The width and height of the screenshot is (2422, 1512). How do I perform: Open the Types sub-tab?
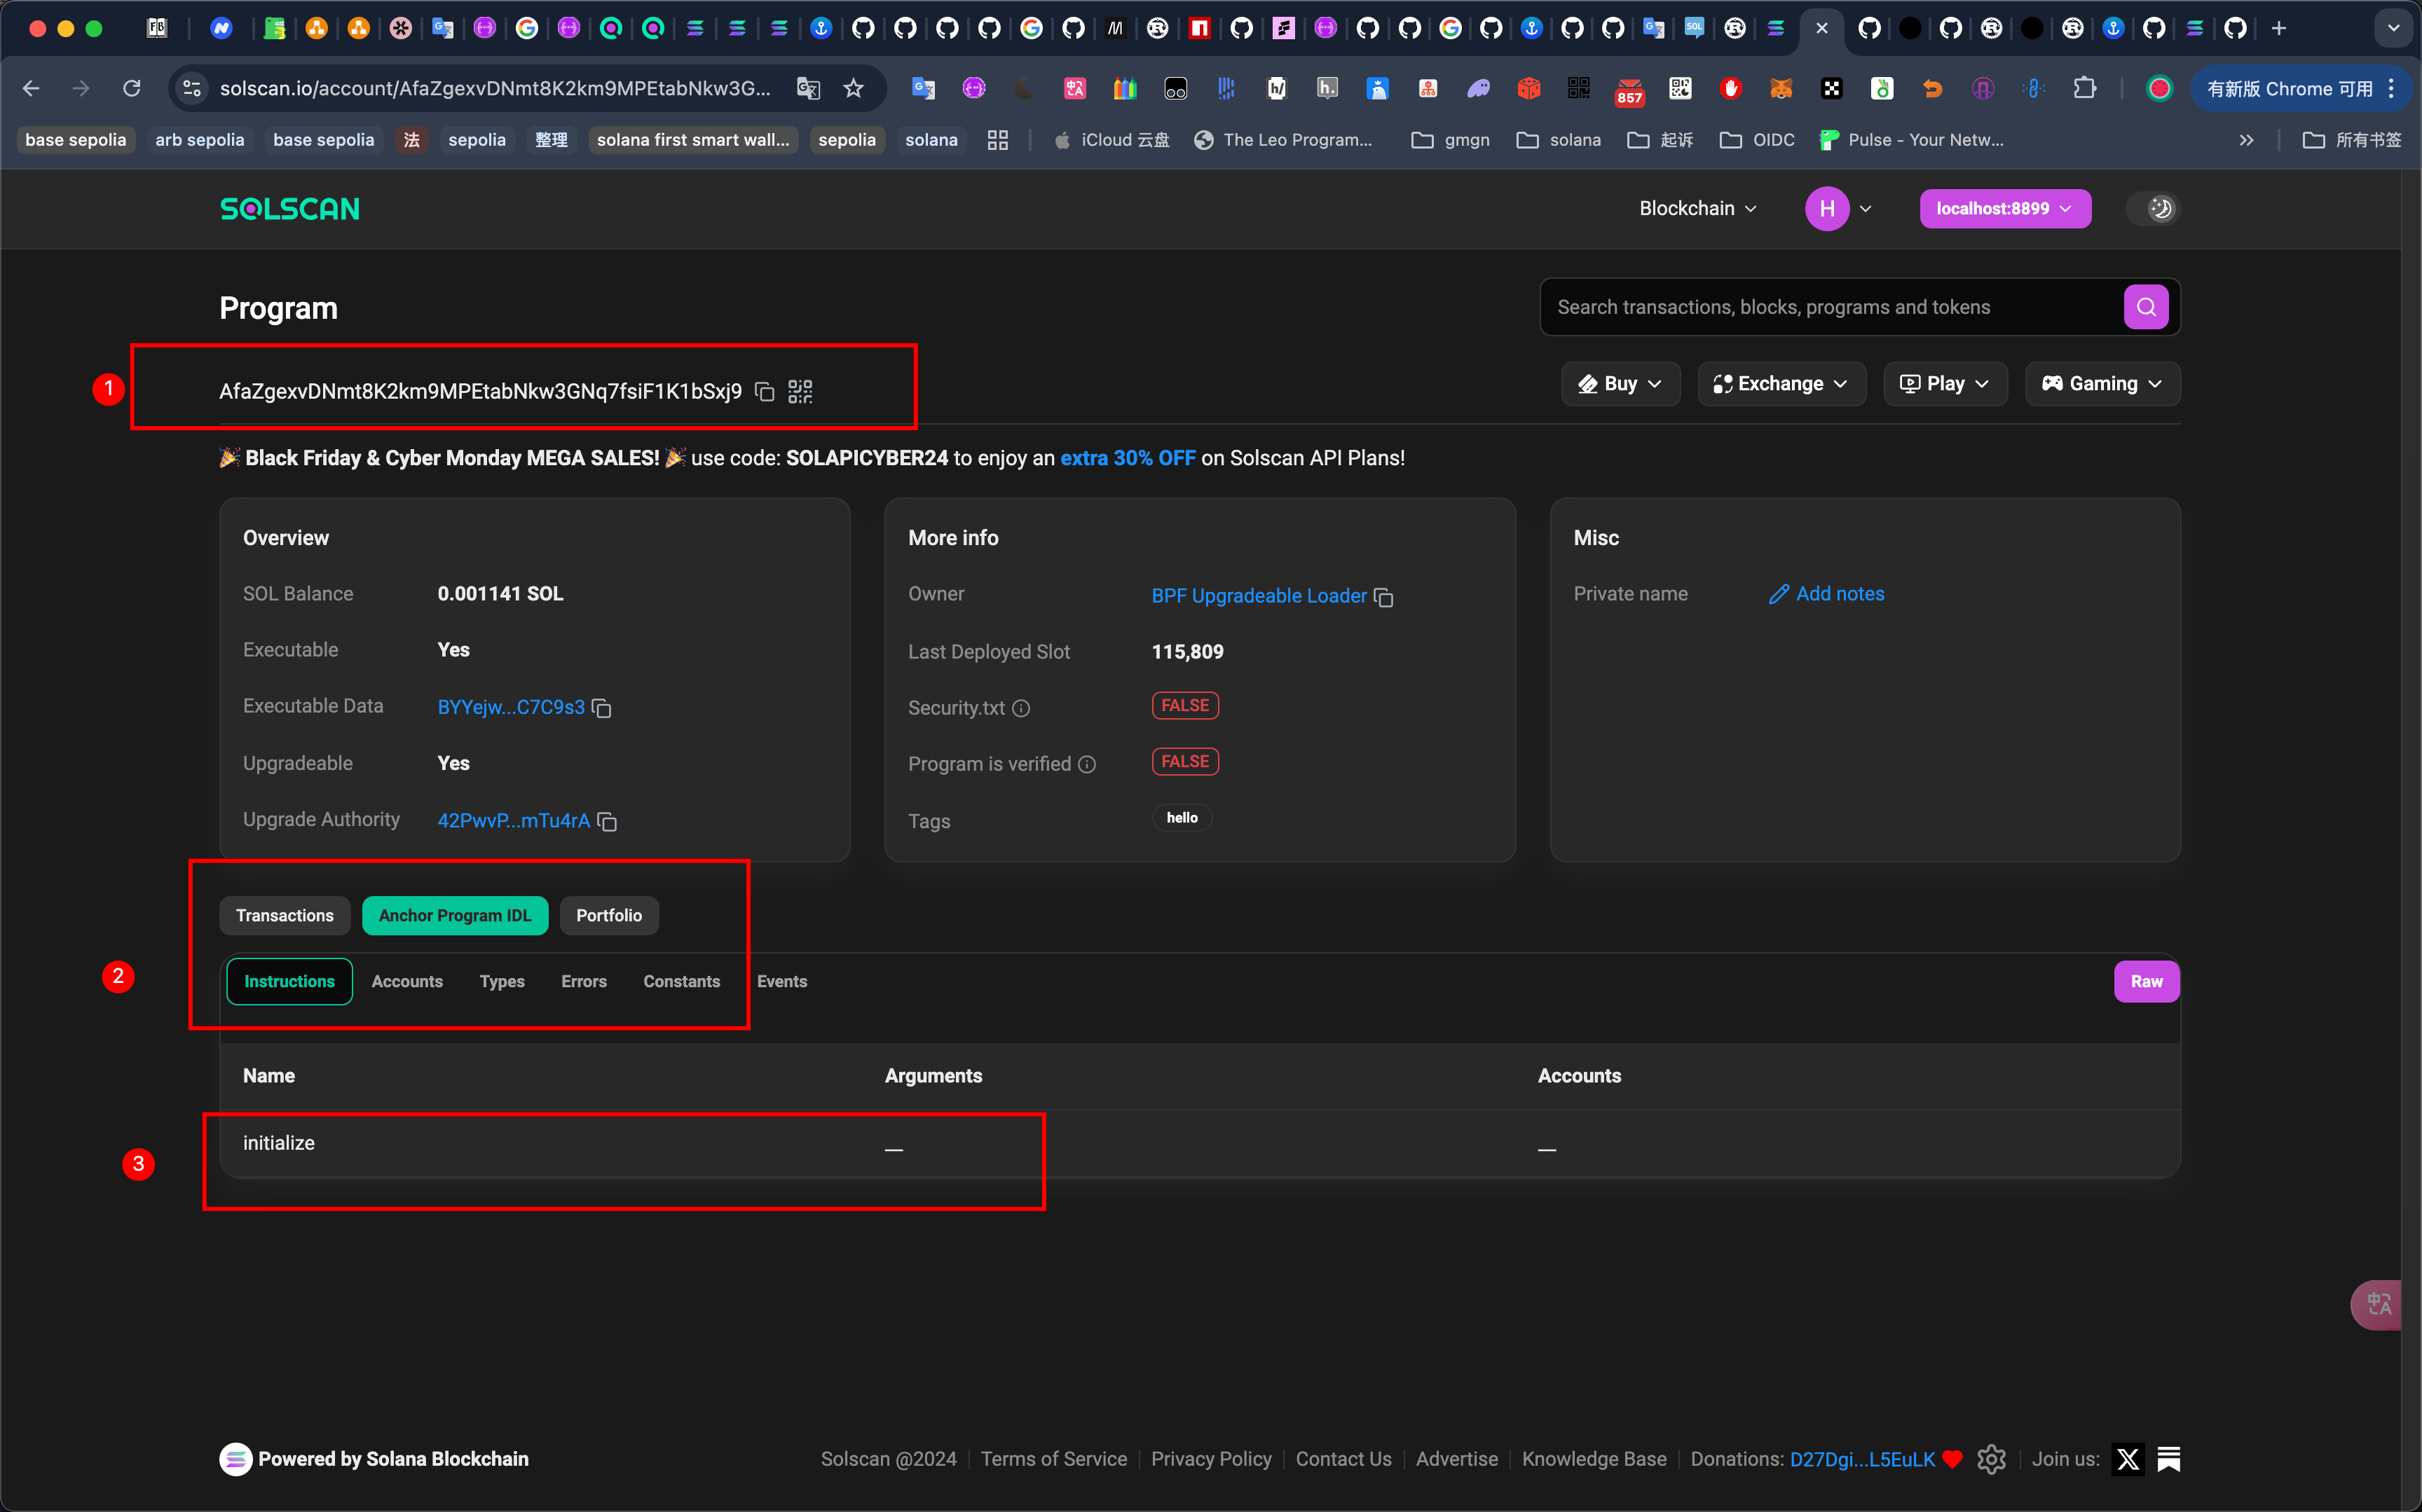pos(502,982)
